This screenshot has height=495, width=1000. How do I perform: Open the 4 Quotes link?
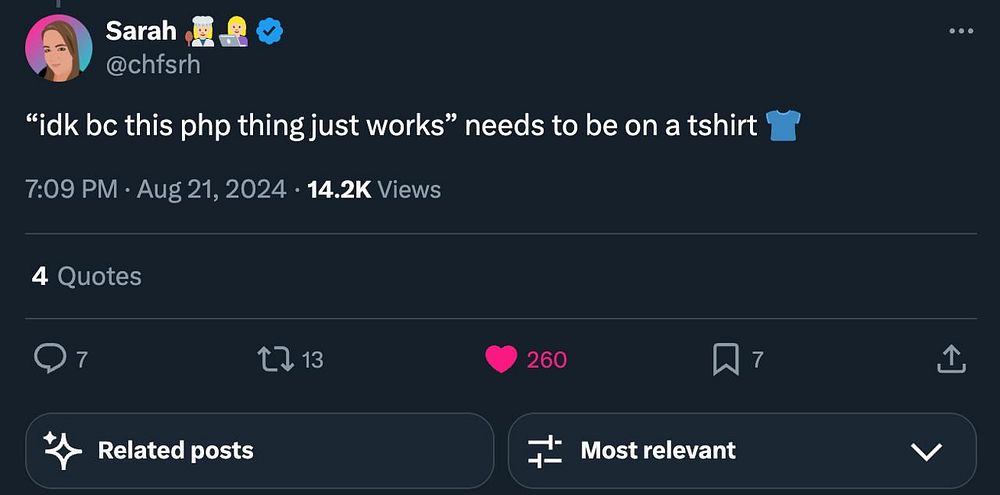[87, 276]
